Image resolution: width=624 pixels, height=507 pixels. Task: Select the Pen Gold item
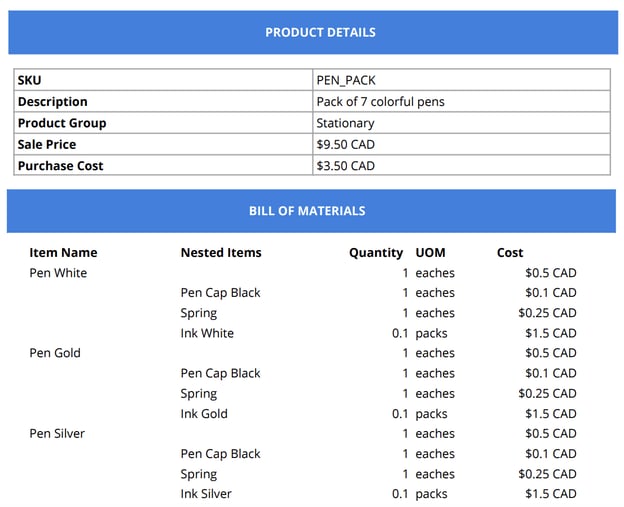click(x=55, y=353)
